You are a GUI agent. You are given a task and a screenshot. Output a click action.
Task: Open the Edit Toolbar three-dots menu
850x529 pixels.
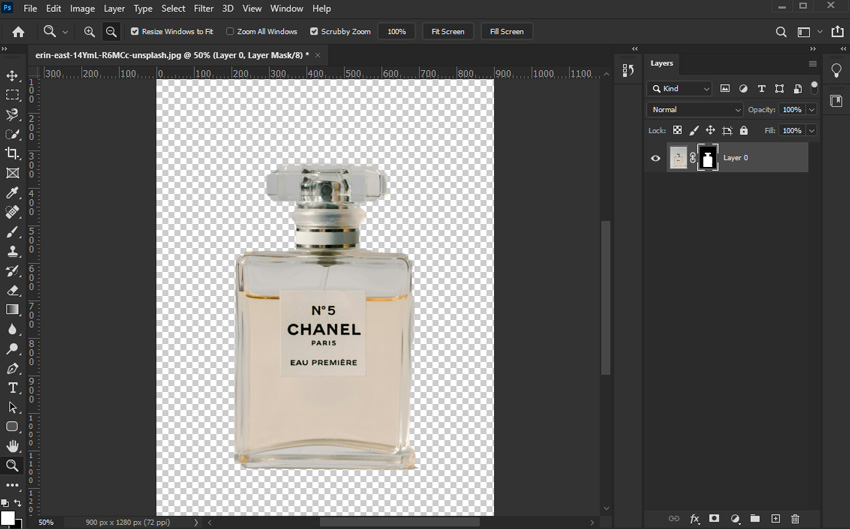pos(12,485)
